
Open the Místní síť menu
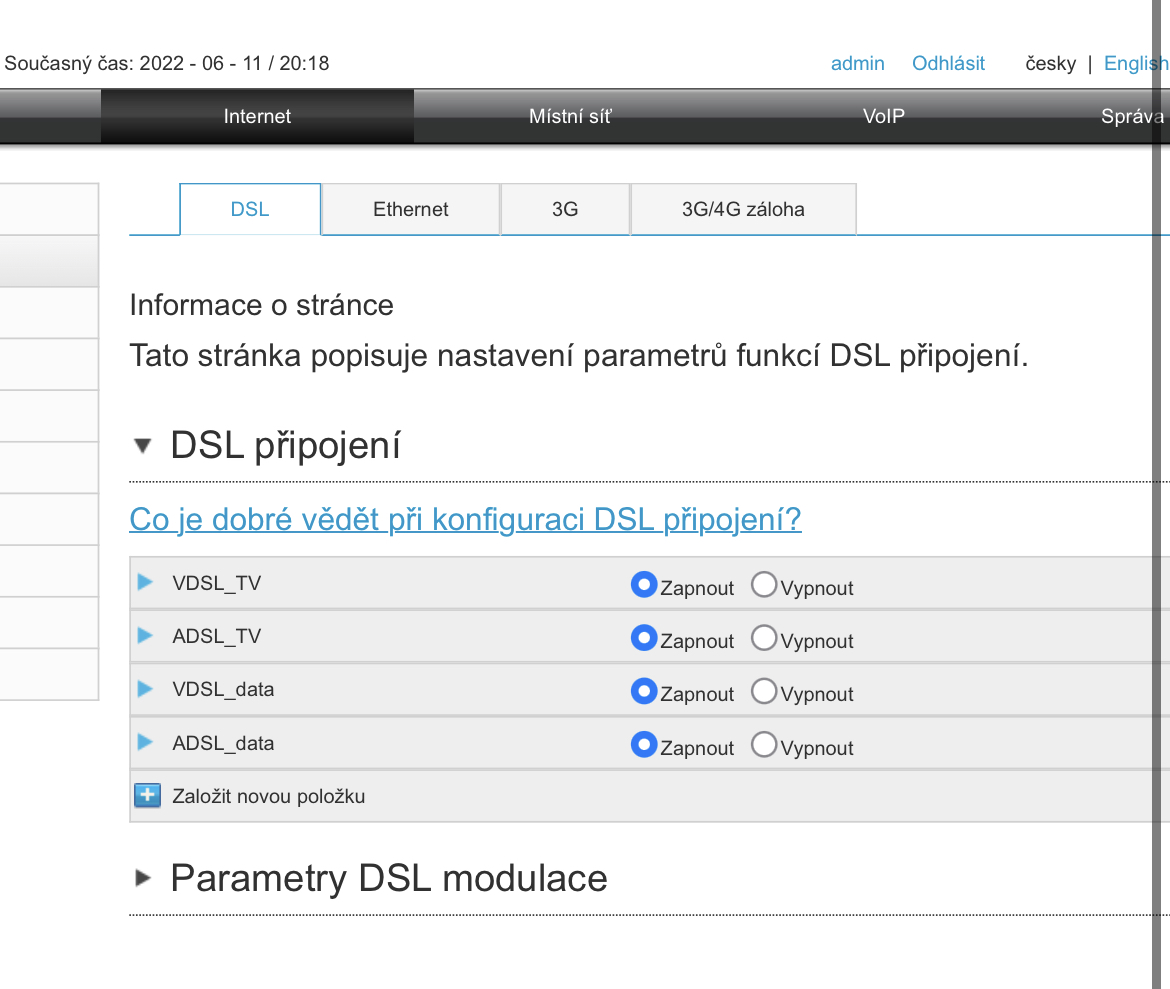click(x=570, y=116)
